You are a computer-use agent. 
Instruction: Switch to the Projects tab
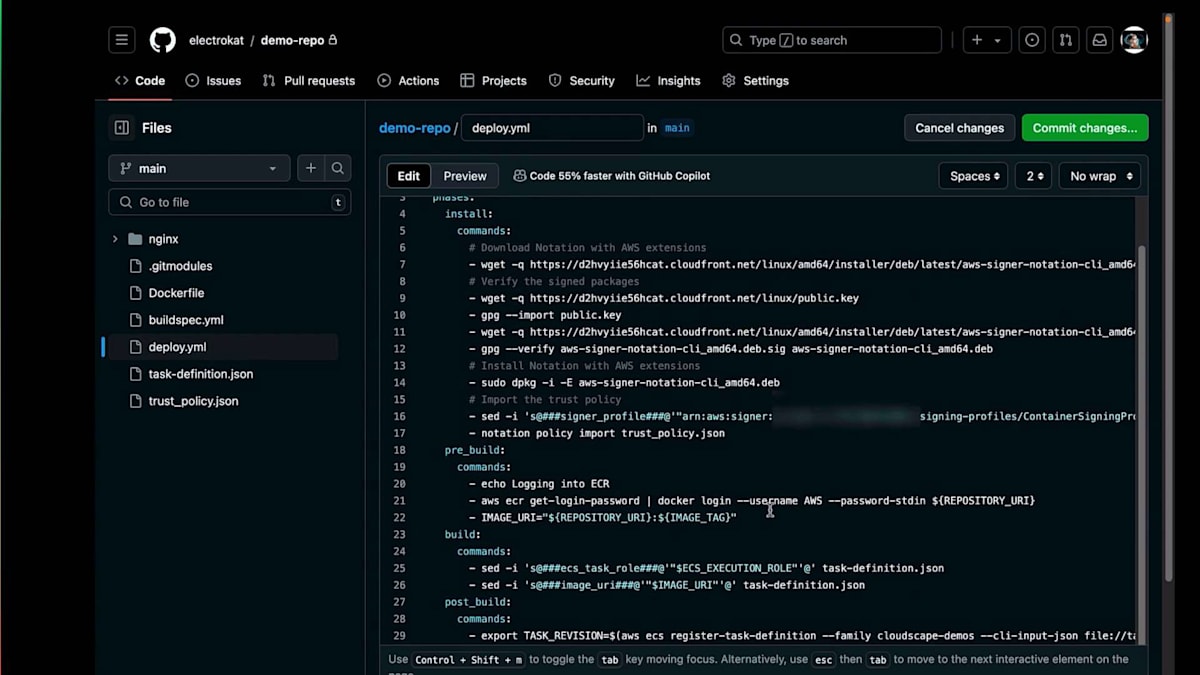pyautogui.click(x=494, y=81)
